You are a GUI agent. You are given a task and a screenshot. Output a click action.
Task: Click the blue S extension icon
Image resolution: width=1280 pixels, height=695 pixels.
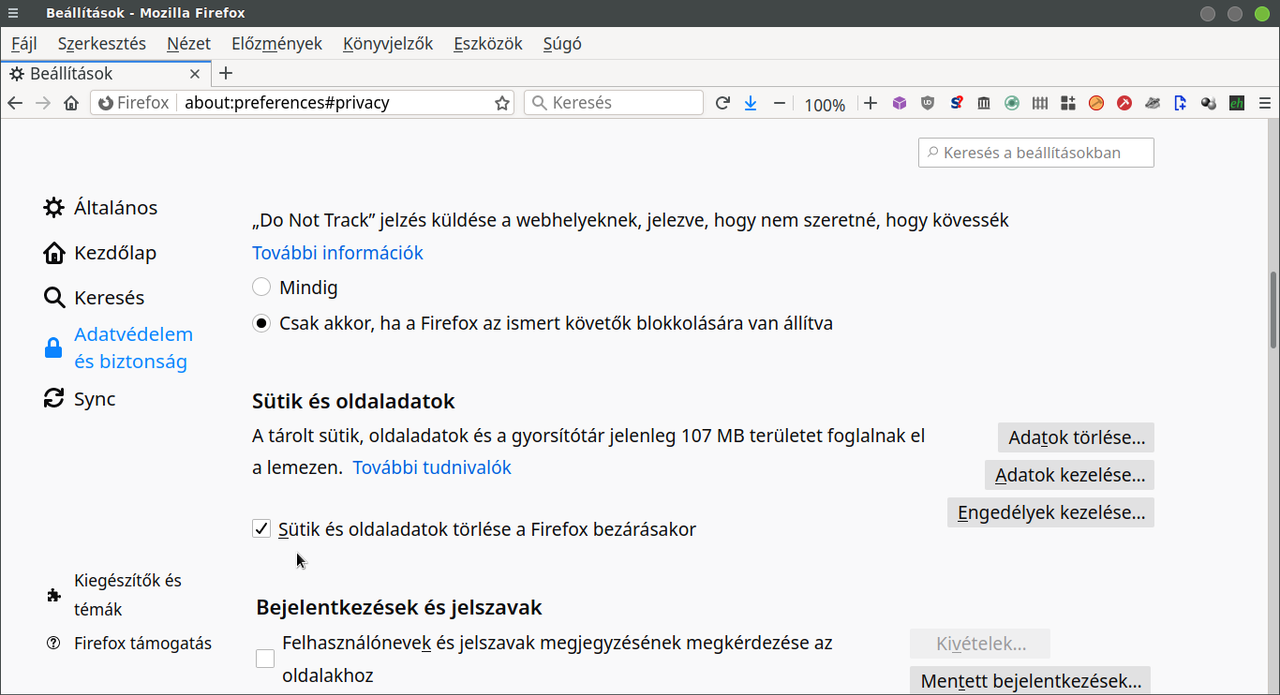[x=956, y=103]
